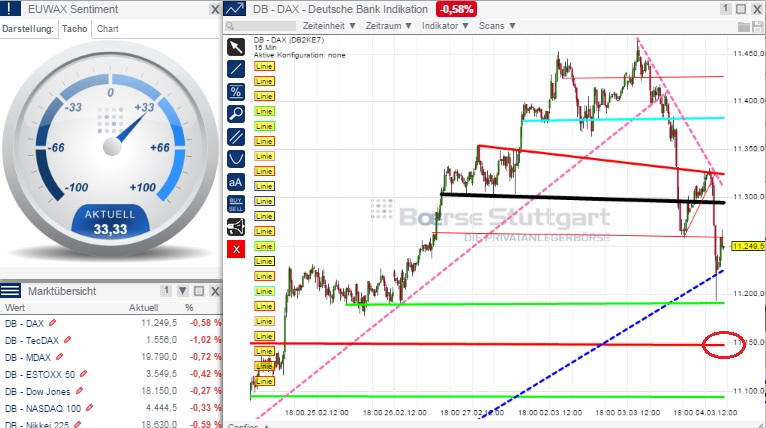Click the value 3.549,5 in Marktübersicht

click(x=162, y=374)
